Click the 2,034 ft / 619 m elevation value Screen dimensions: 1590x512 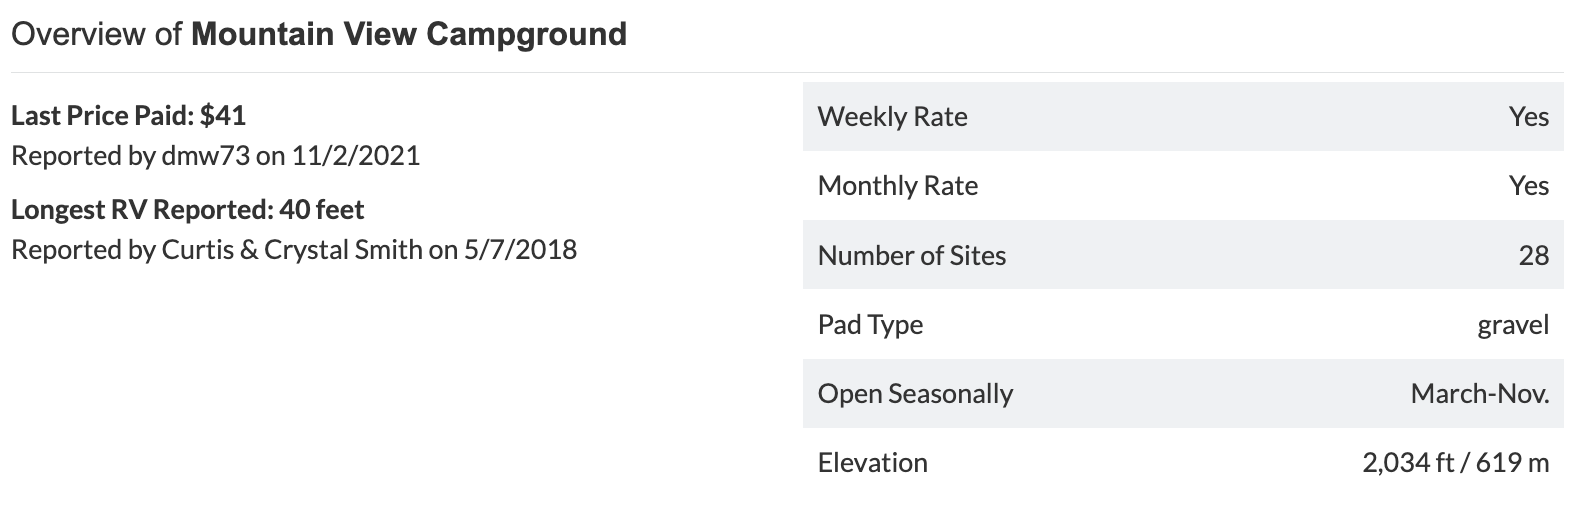point(1456,463)
